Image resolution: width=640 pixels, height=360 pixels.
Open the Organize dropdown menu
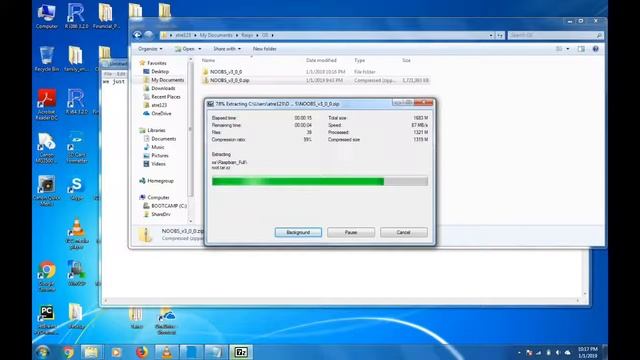[x=150, y=49]
